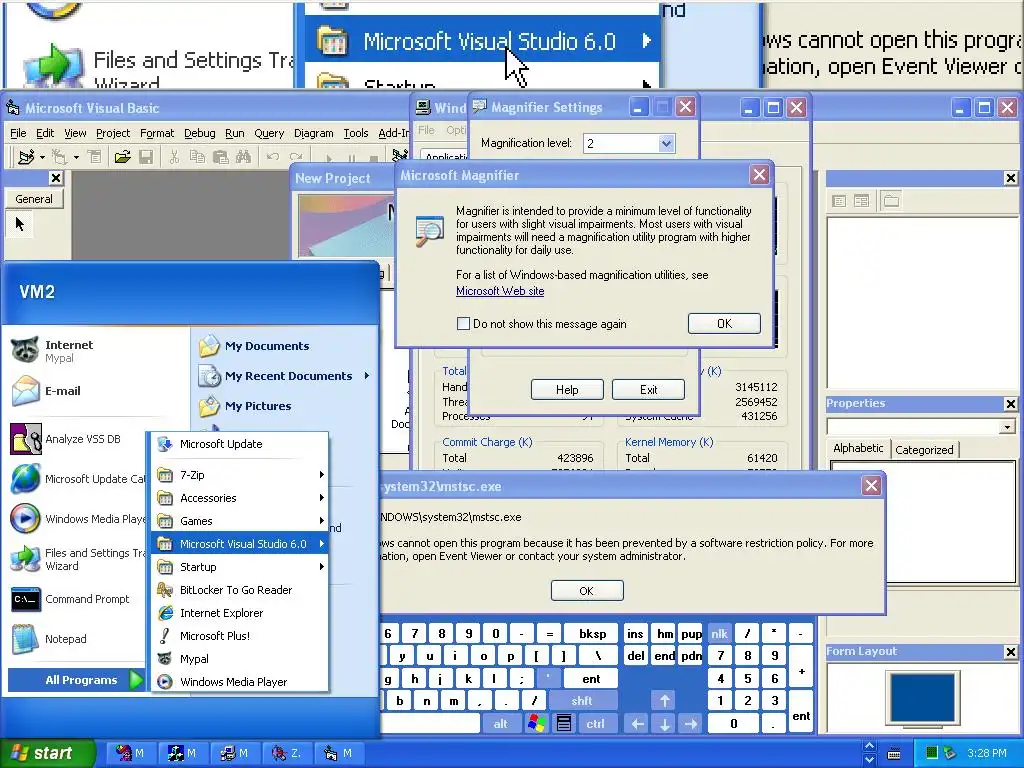Open the Tools menu in Visual Basic

356,133
